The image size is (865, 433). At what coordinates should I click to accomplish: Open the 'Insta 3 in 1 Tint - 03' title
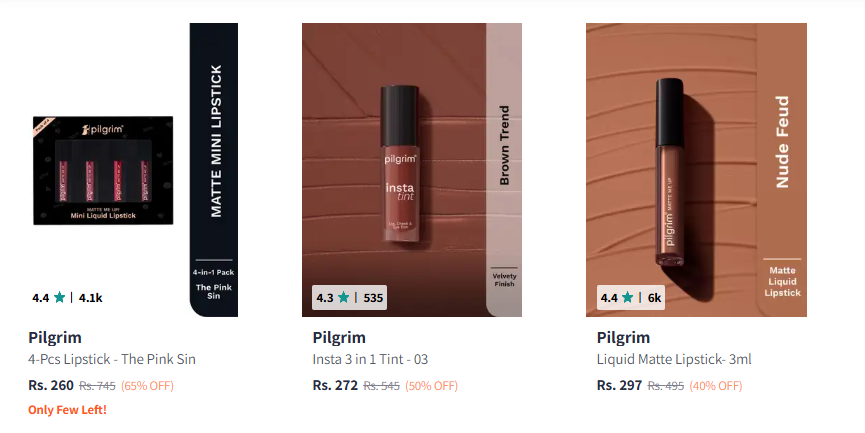[x=370, y=359]
